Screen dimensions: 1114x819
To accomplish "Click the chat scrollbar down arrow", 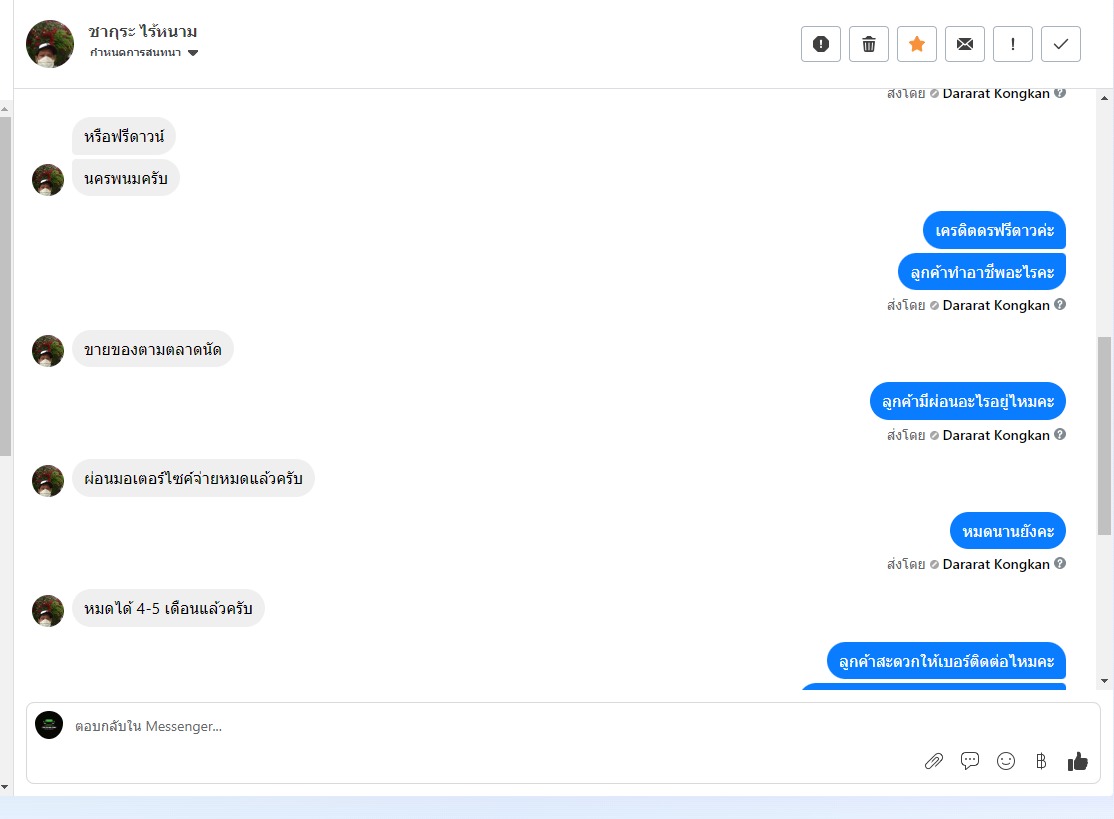I will [x=1104, y=680].
